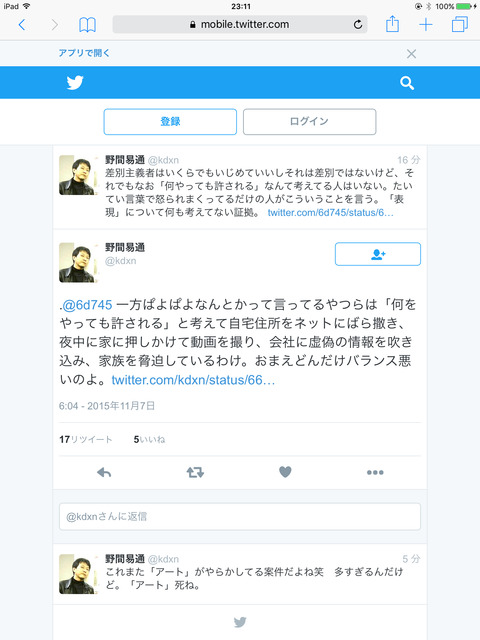Reply to the tweet with arrow icon
The image size is (480, 640).
104,472
